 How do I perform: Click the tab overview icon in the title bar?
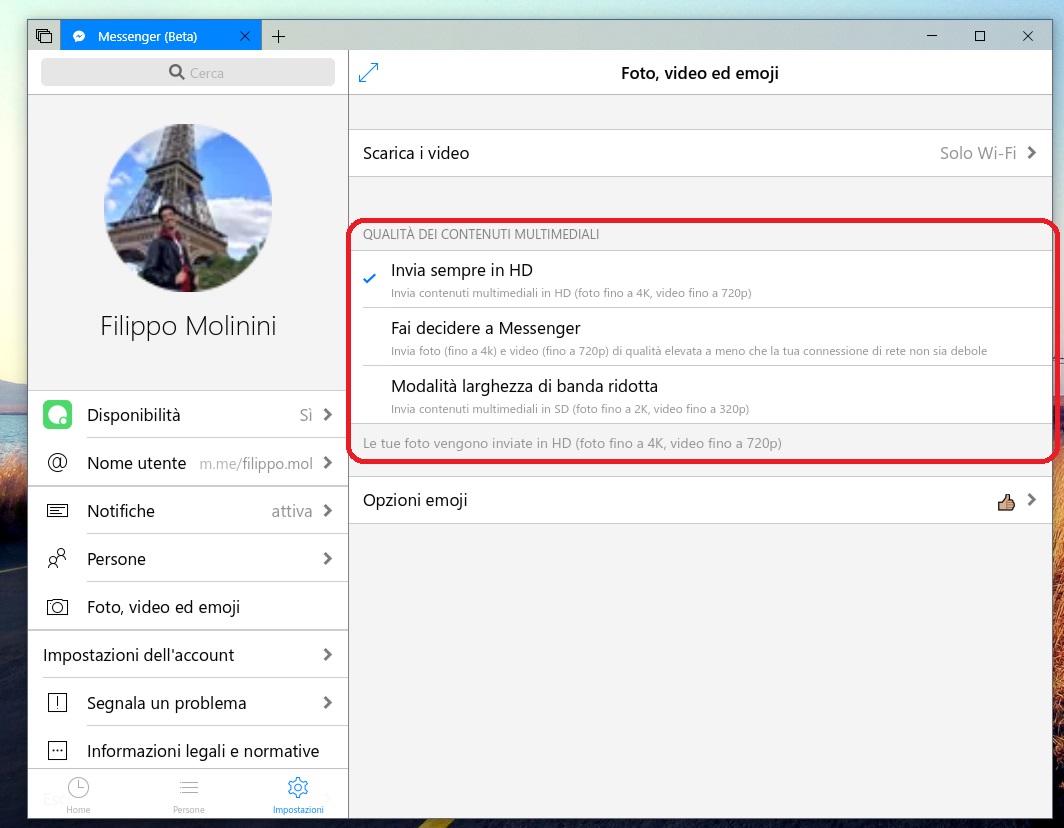tap(44, 36)
